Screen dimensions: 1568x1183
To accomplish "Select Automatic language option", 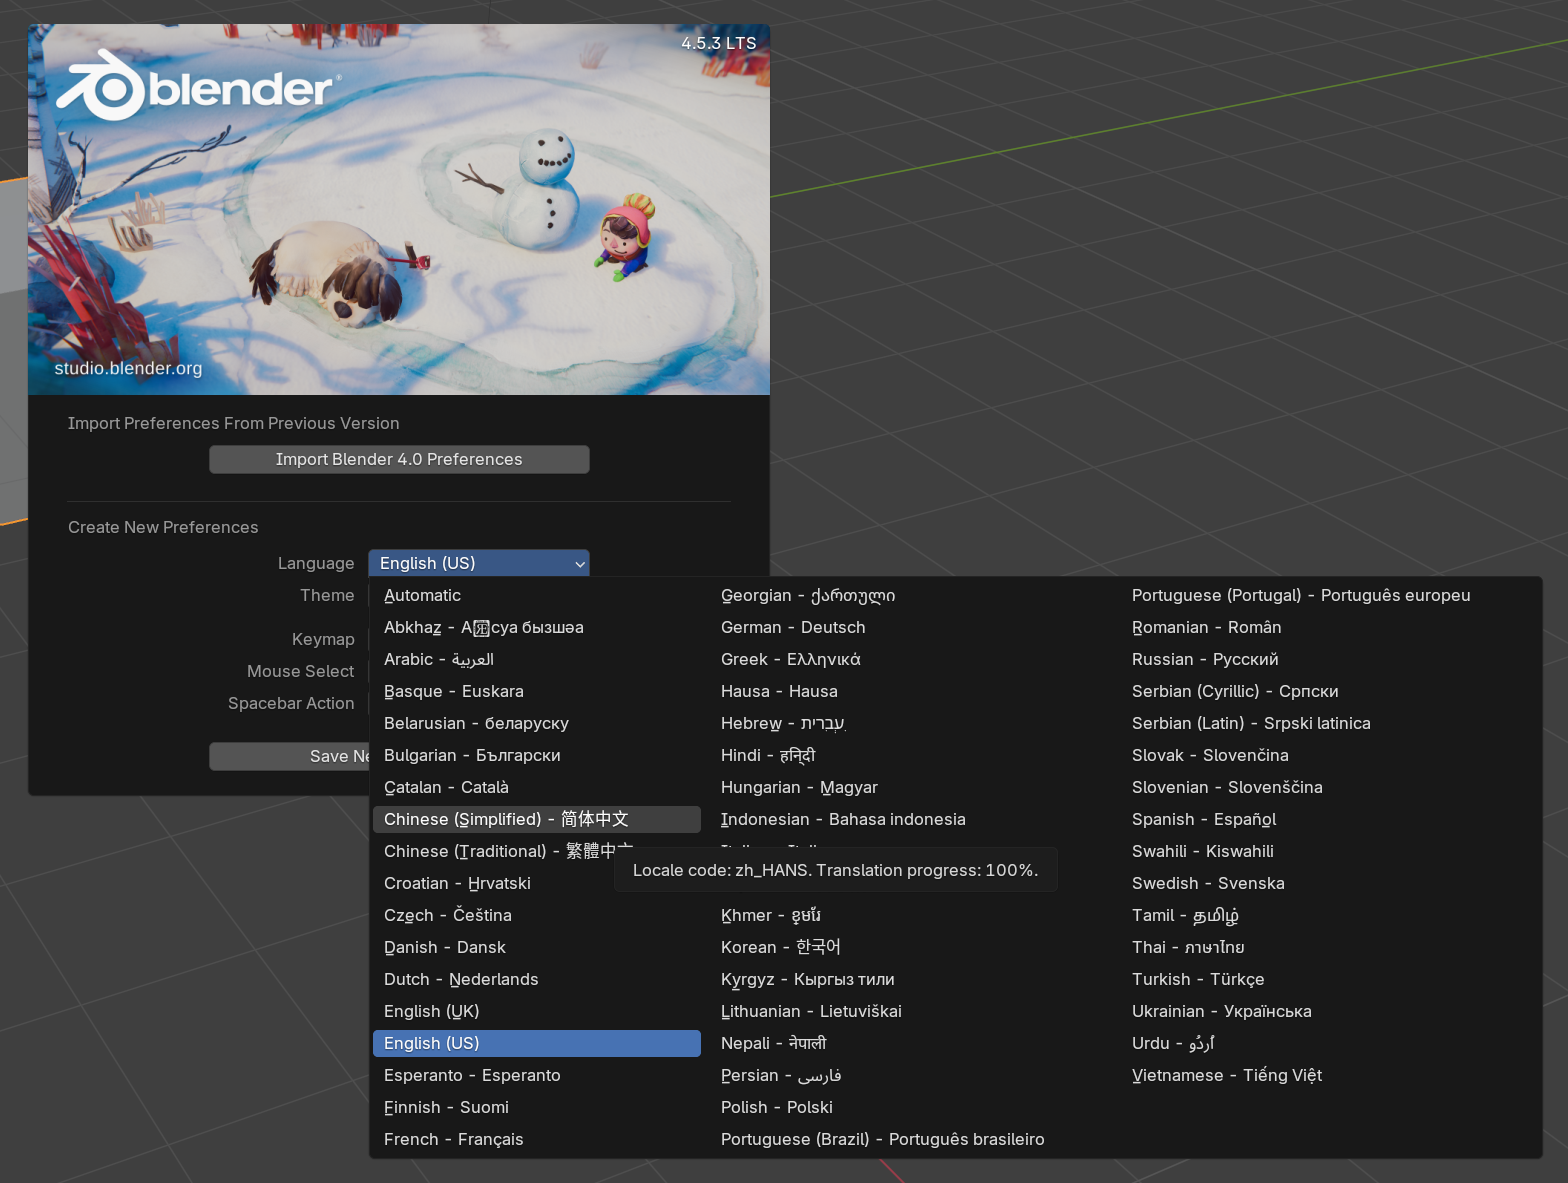I will tap(537, 595).
